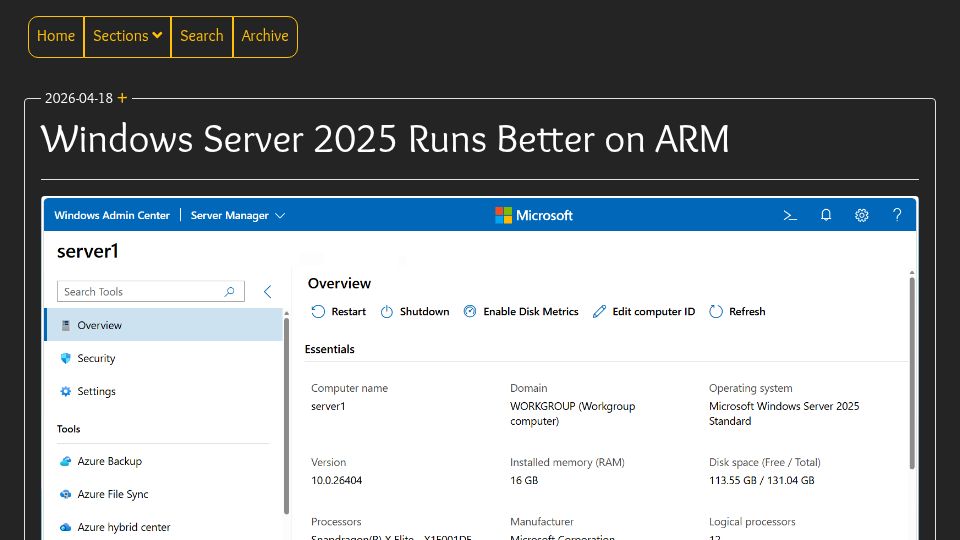Click the Refresh button label
This screenshot has width=960, height=540.
coord(747,312)
